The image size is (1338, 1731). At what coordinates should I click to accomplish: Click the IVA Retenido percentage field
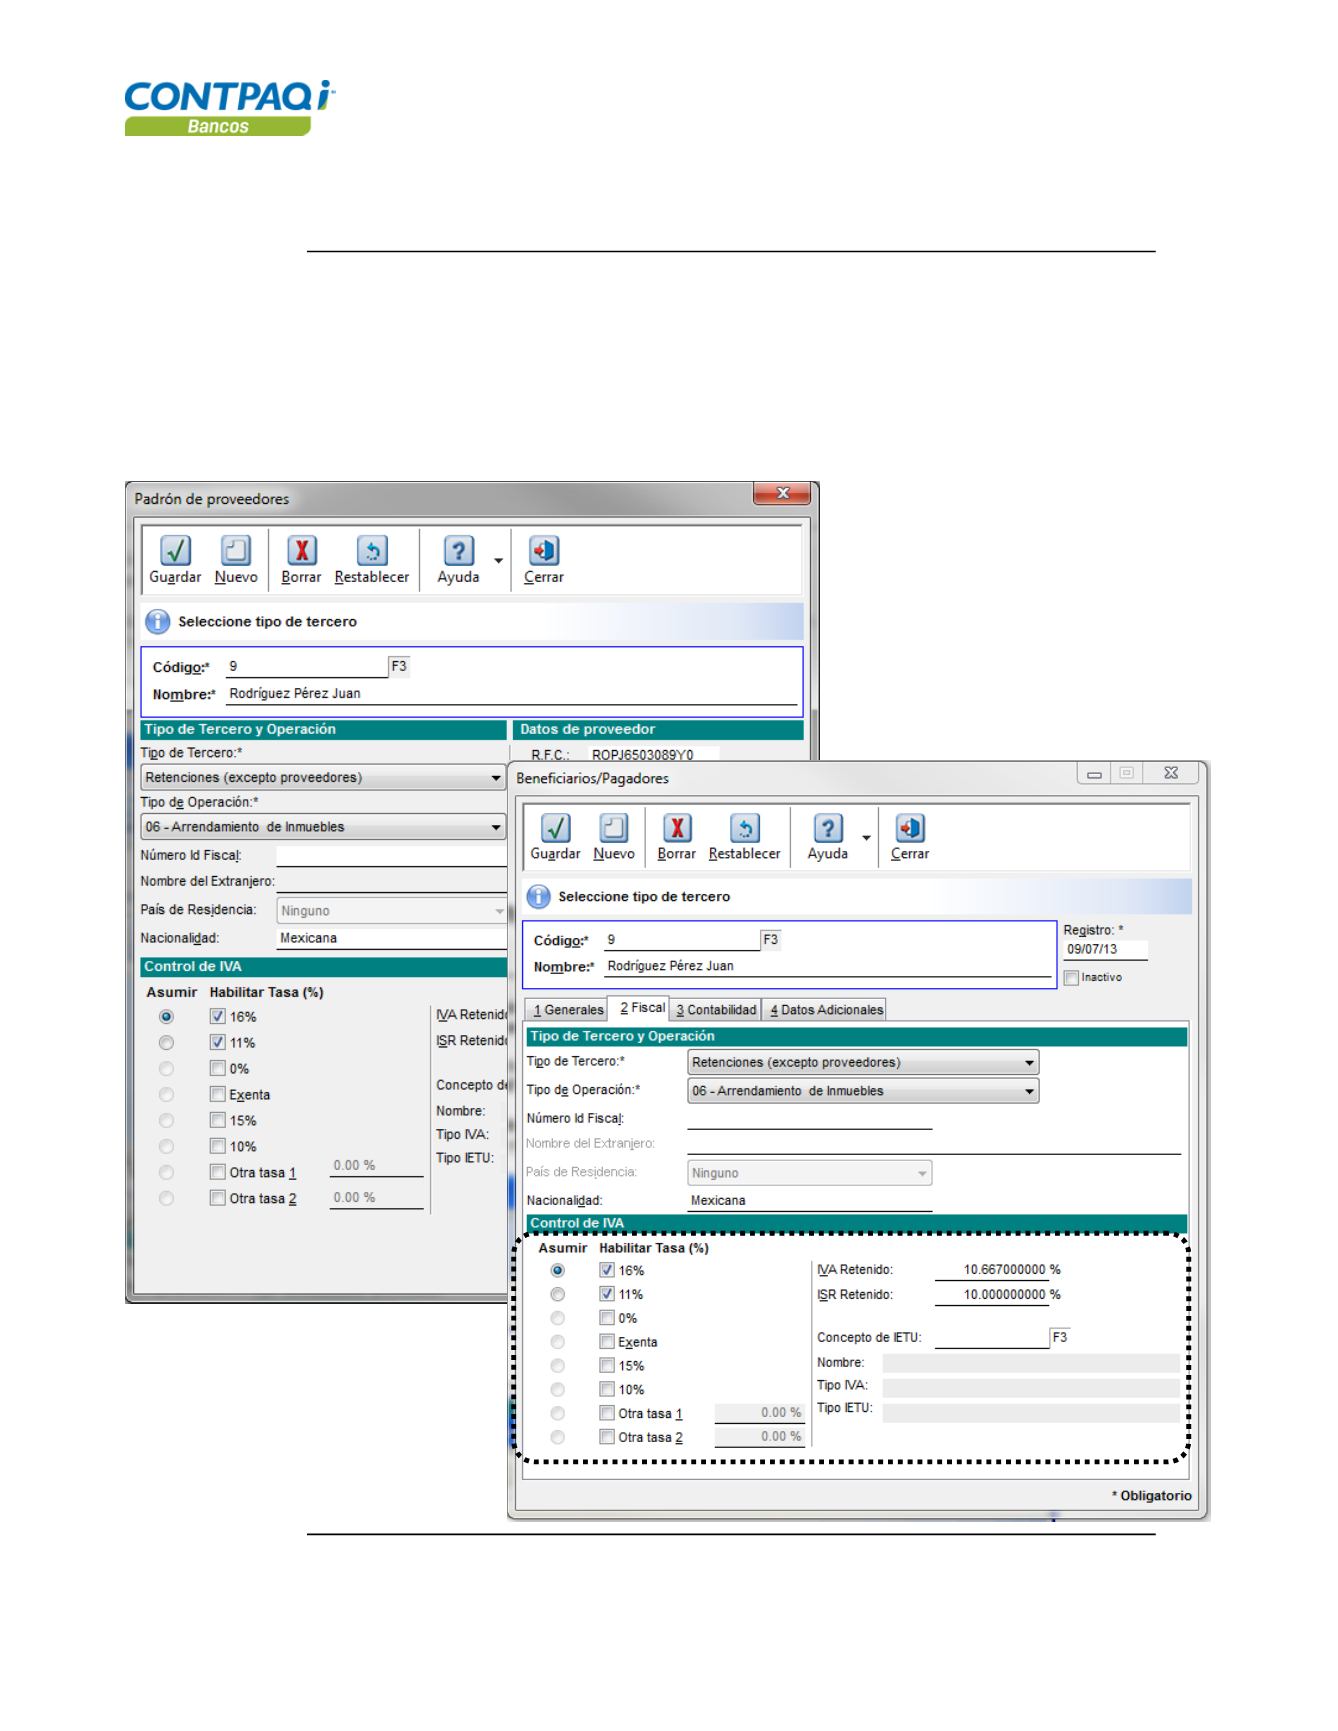coord(996,1270)
